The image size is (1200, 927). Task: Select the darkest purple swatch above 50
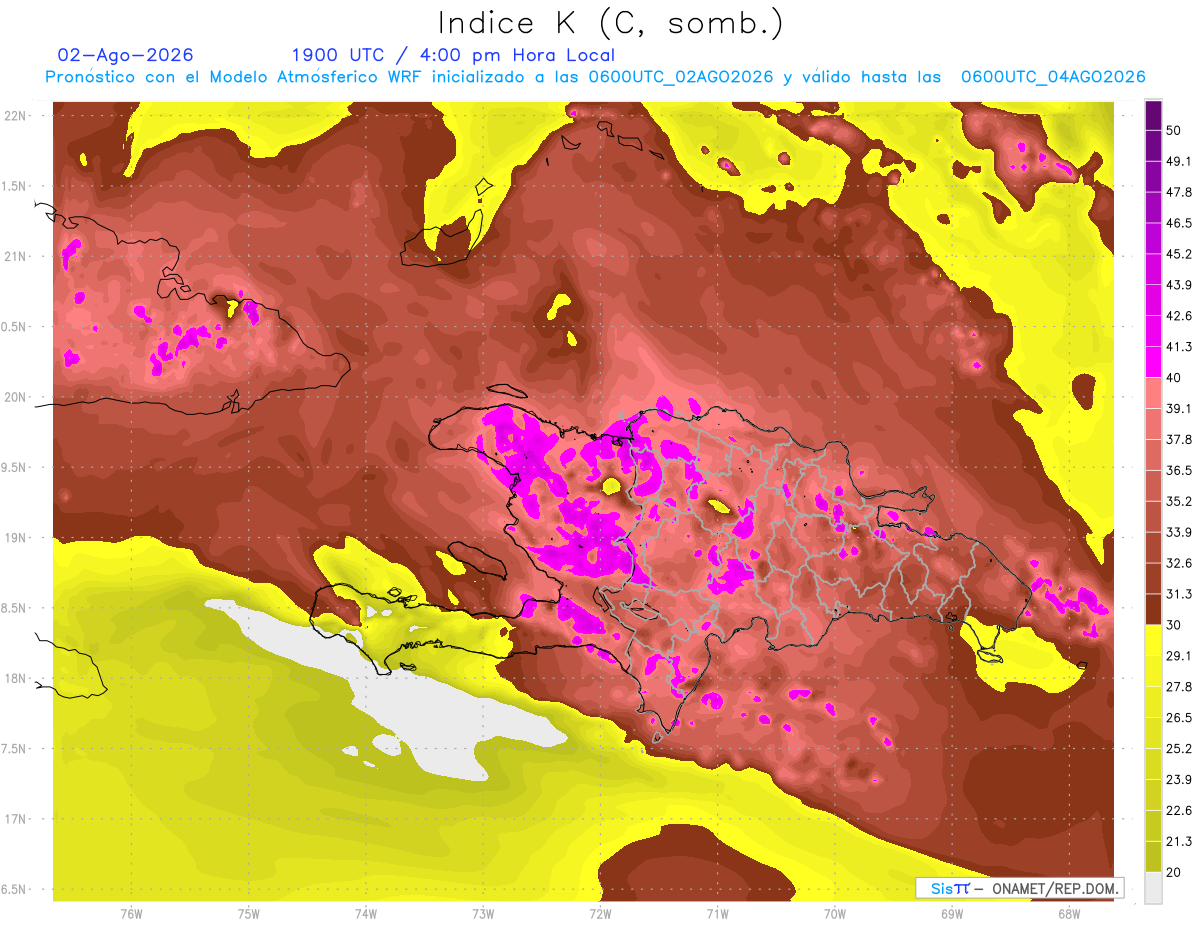(1153, 117)
